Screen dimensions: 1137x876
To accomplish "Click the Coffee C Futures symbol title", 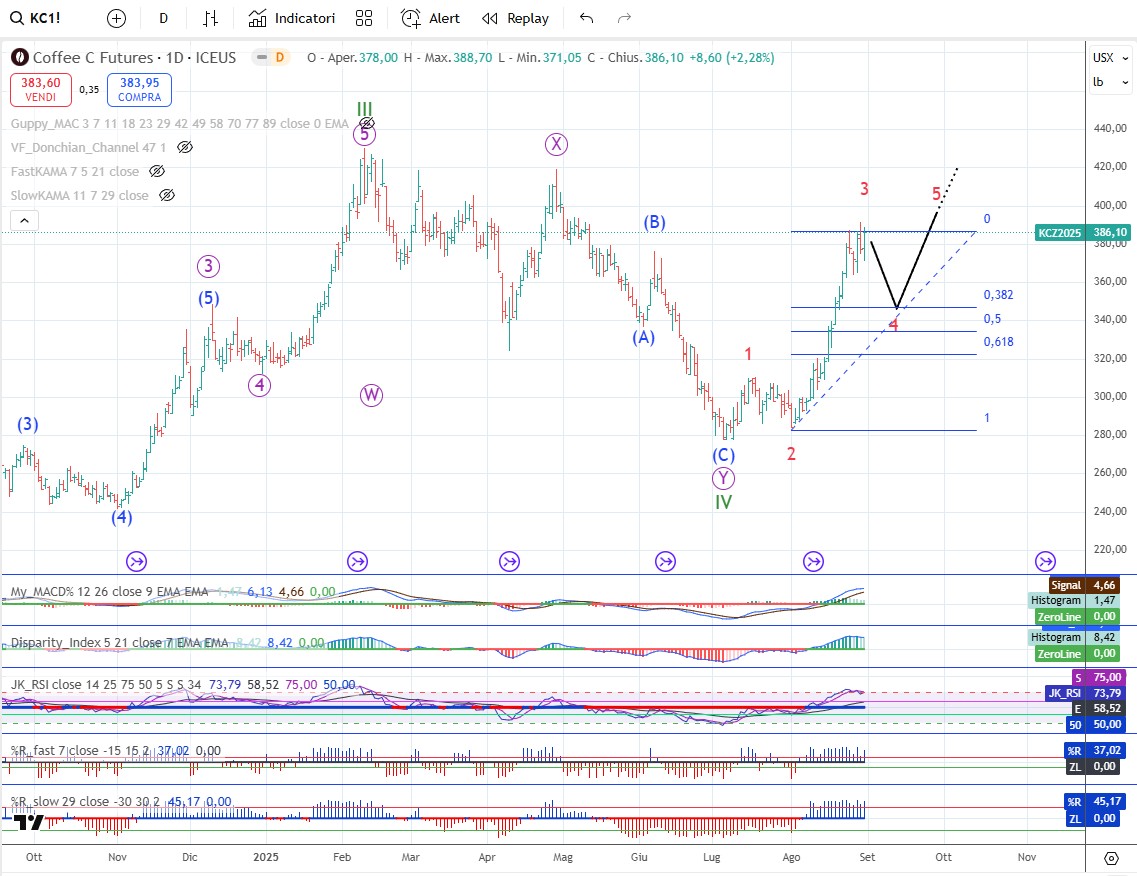I will [x=134, y=58].
